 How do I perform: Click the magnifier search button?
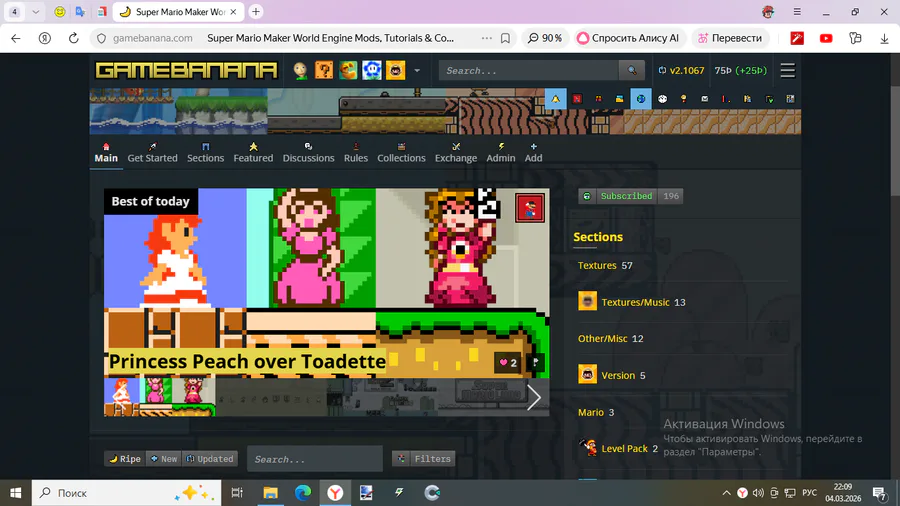pos(632,71)
